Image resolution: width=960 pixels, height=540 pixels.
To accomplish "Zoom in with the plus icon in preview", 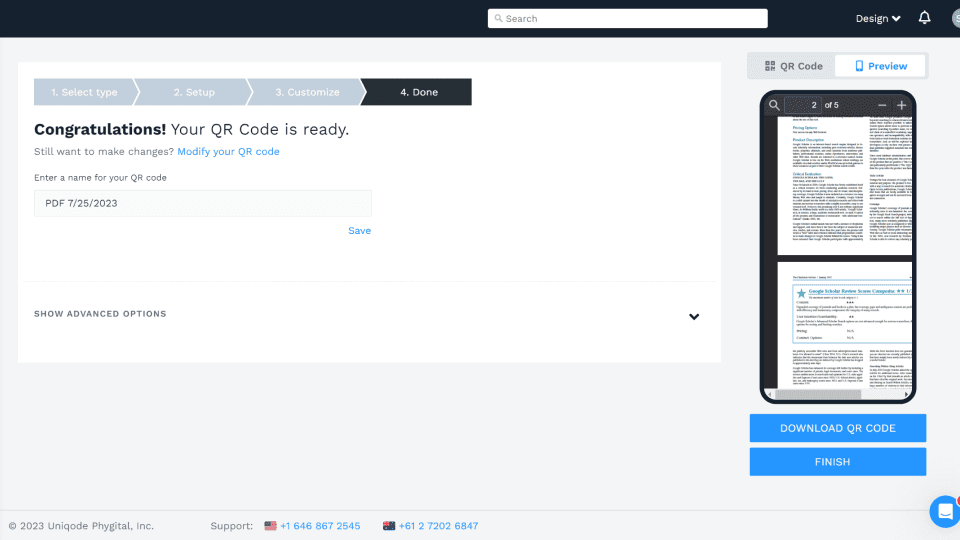I will point(901,105).
